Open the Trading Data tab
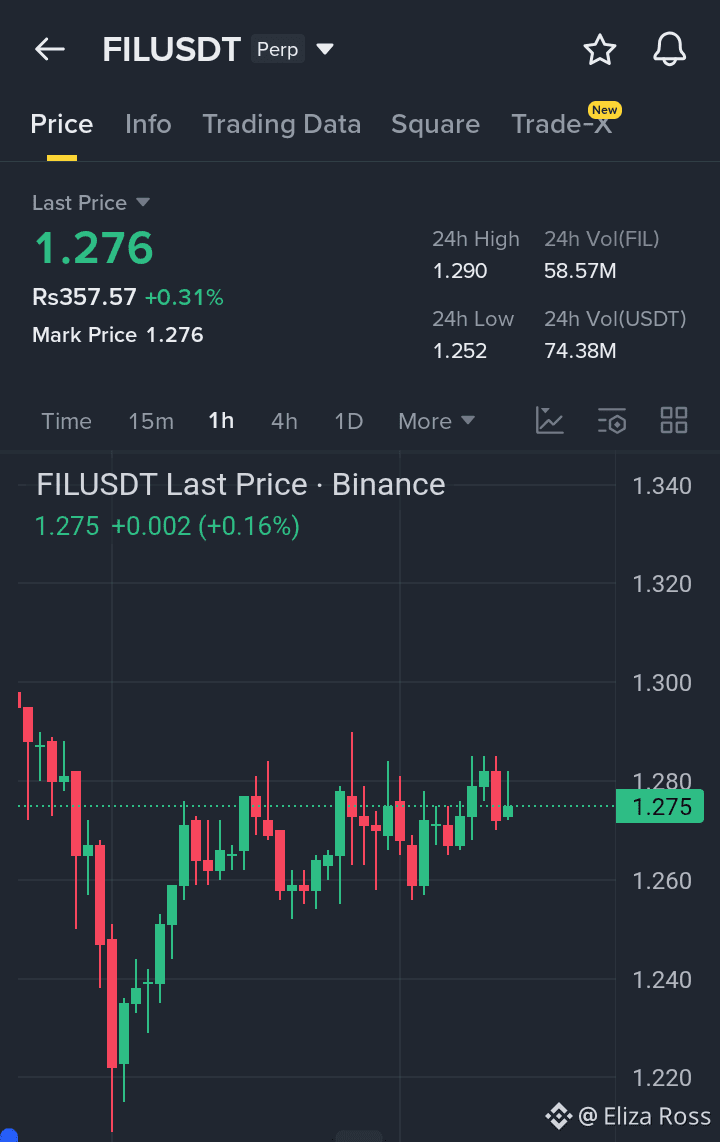Viewport: 720px width, 1142px height. [281, 124]
